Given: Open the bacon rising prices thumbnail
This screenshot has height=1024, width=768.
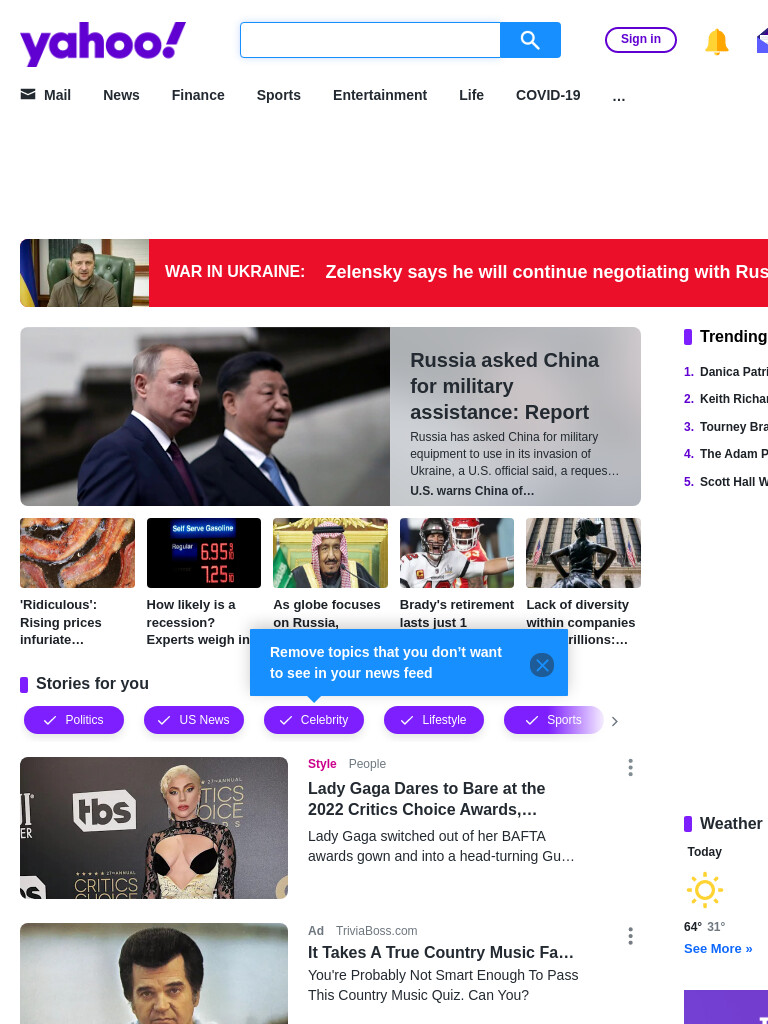Looking at the screenshot, I should [78, 553].
